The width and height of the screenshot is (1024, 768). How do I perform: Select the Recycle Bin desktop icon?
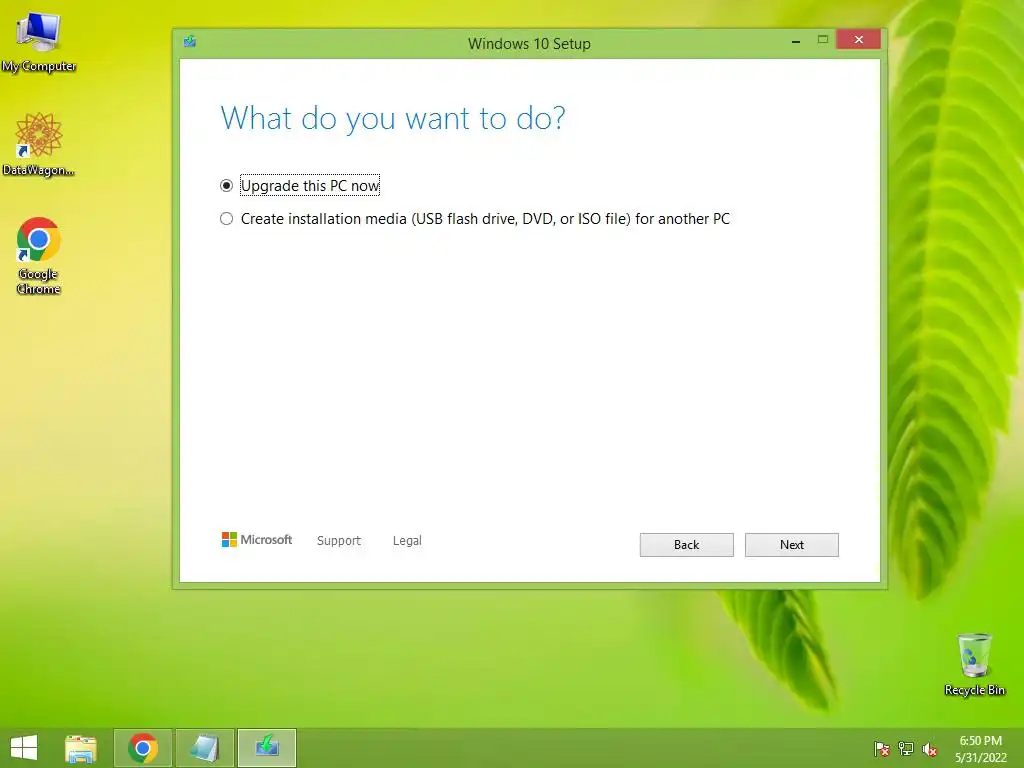click(974, 664)
